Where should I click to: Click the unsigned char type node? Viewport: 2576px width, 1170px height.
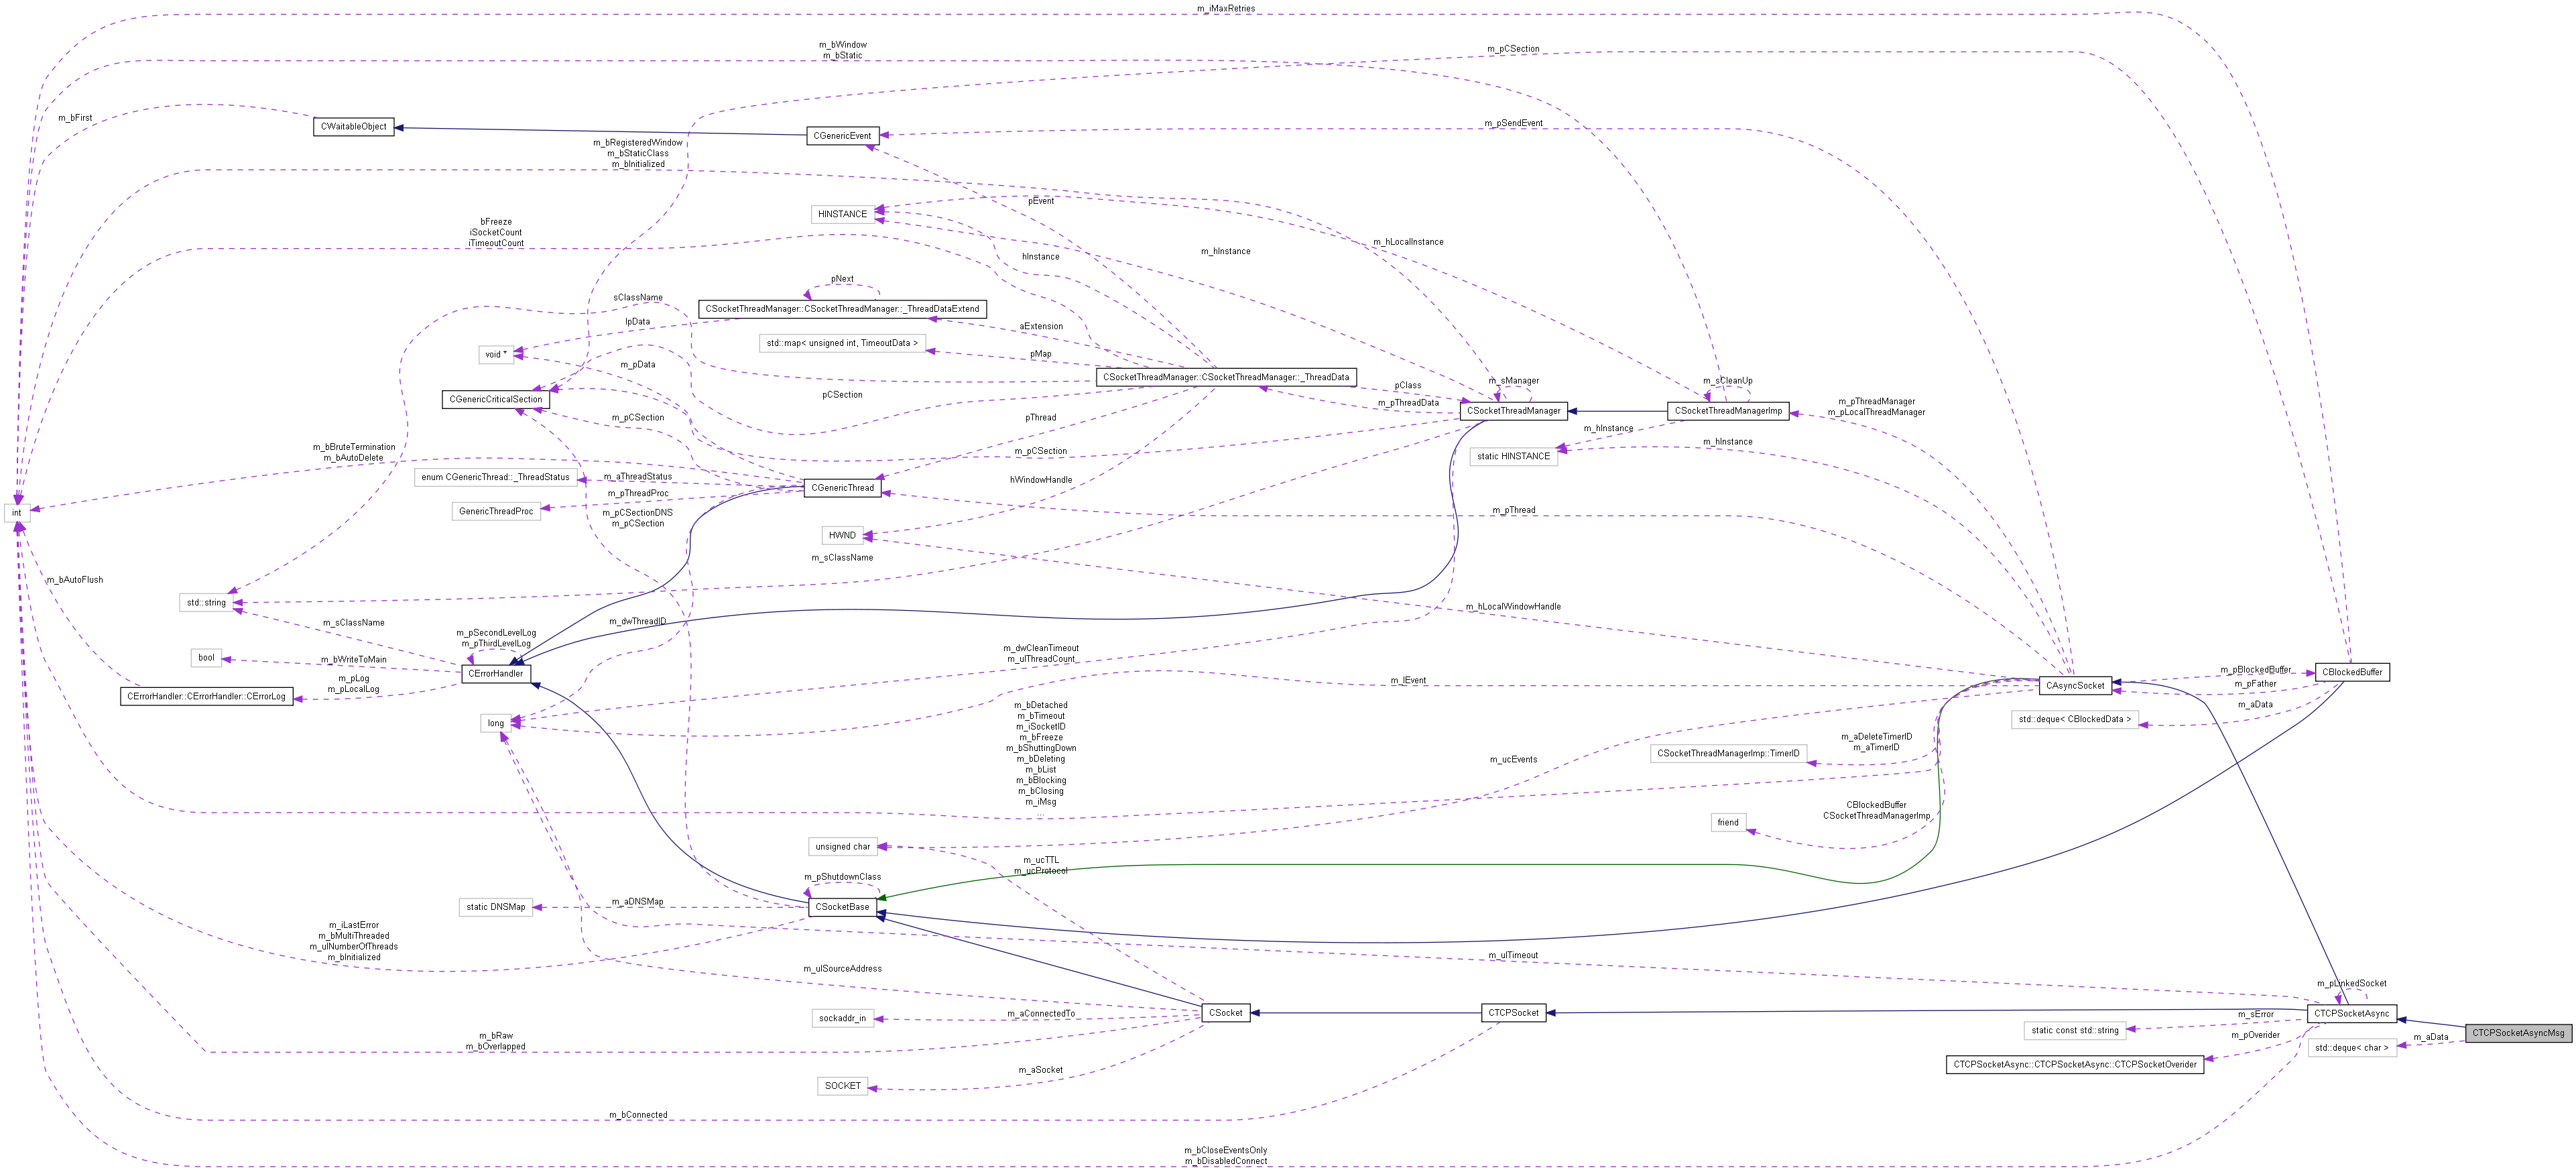(x=842, y=847)
